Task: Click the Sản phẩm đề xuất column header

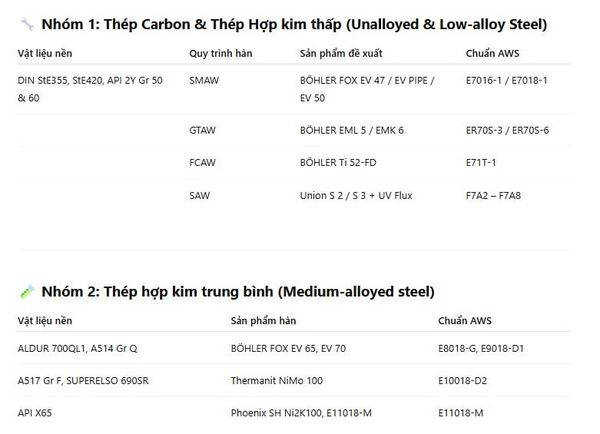Action: tap(341, 53)
